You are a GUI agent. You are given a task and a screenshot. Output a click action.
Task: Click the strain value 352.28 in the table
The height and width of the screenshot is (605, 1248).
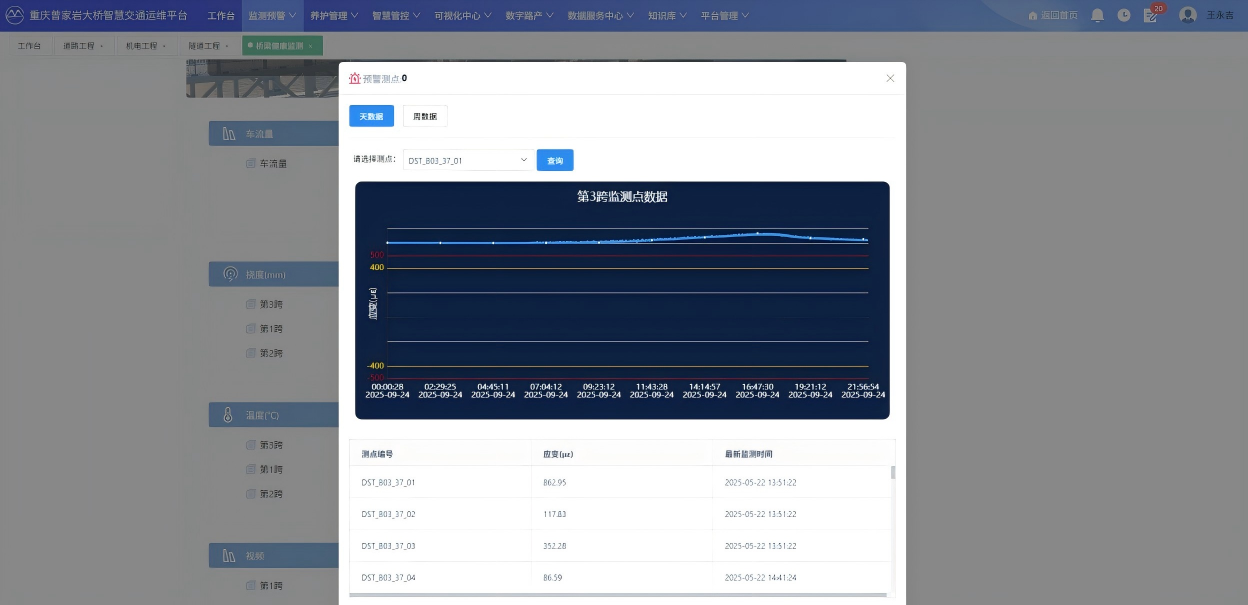[x=555, y=546]
